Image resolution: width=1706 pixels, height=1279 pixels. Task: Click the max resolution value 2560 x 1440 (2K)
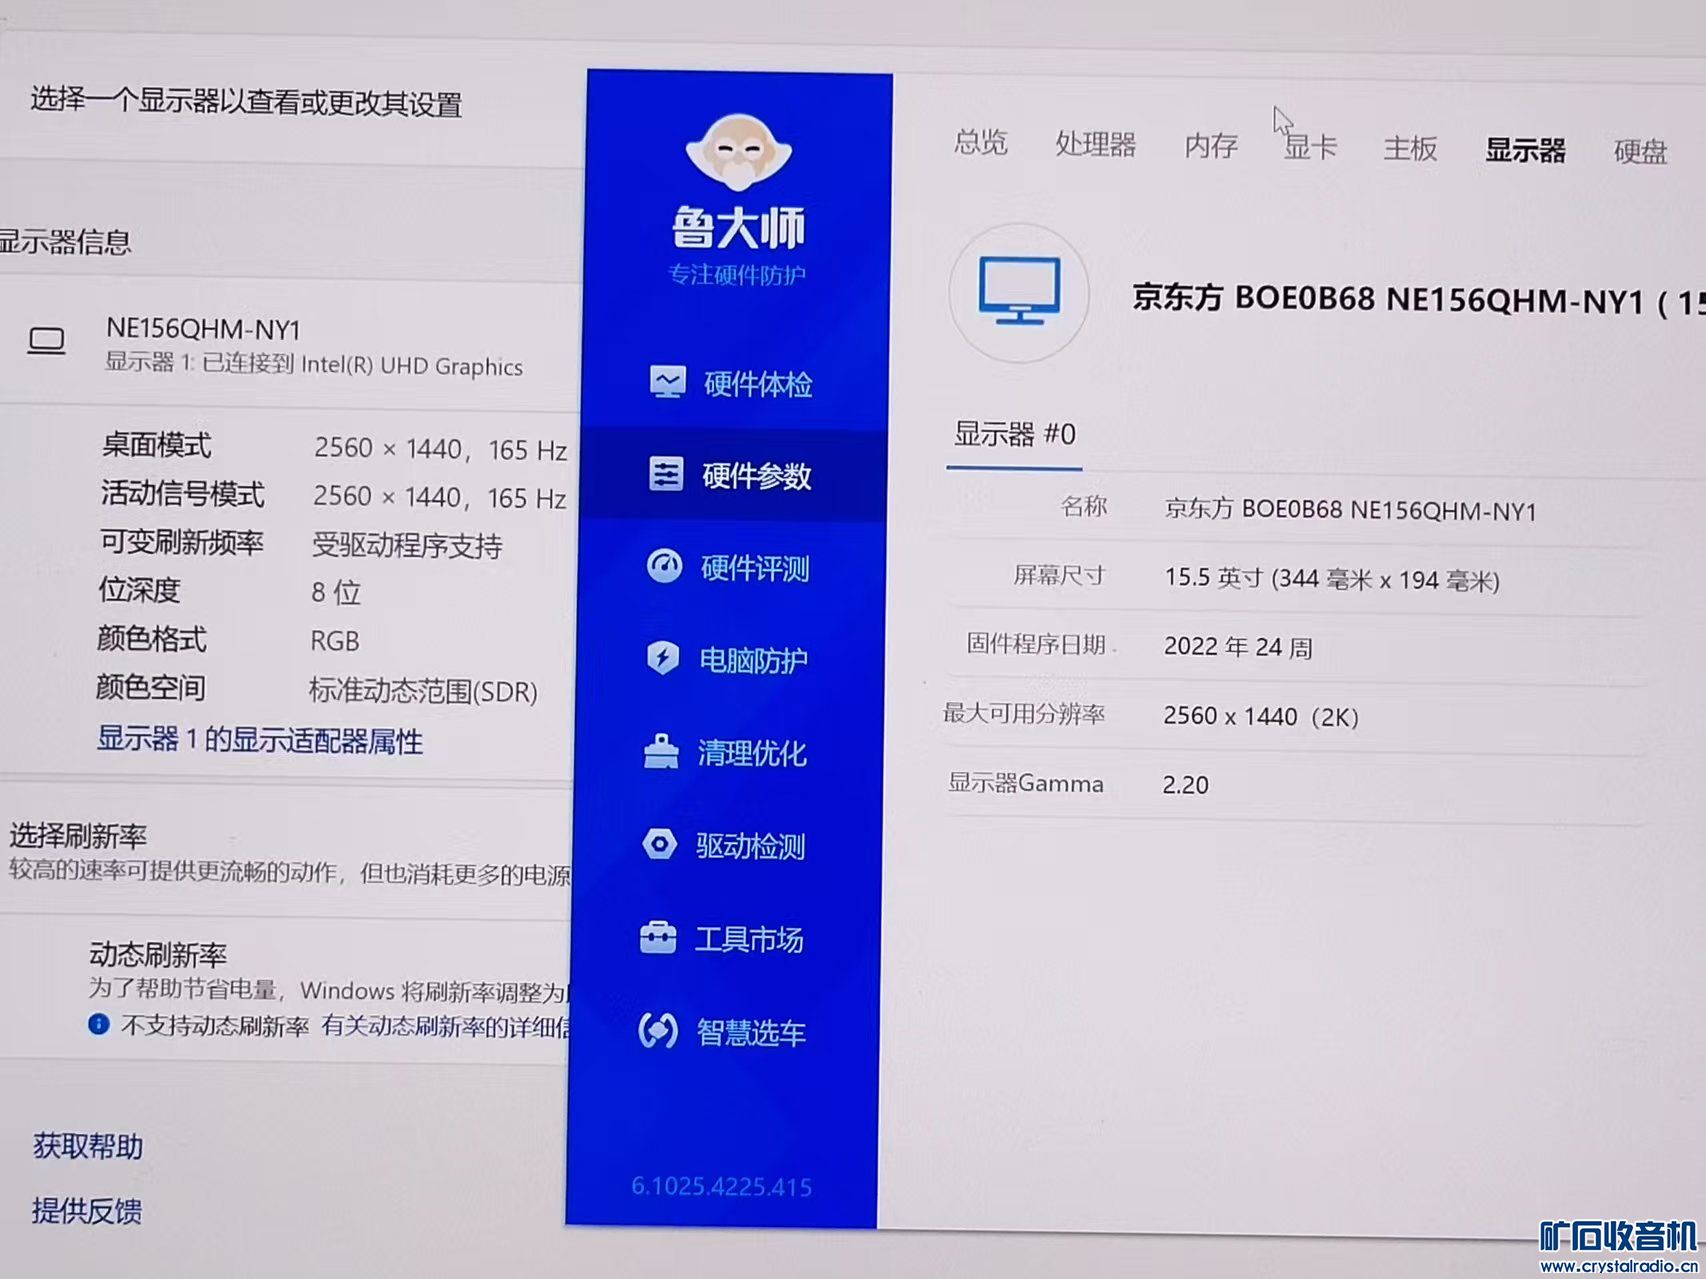(1261, 716)
